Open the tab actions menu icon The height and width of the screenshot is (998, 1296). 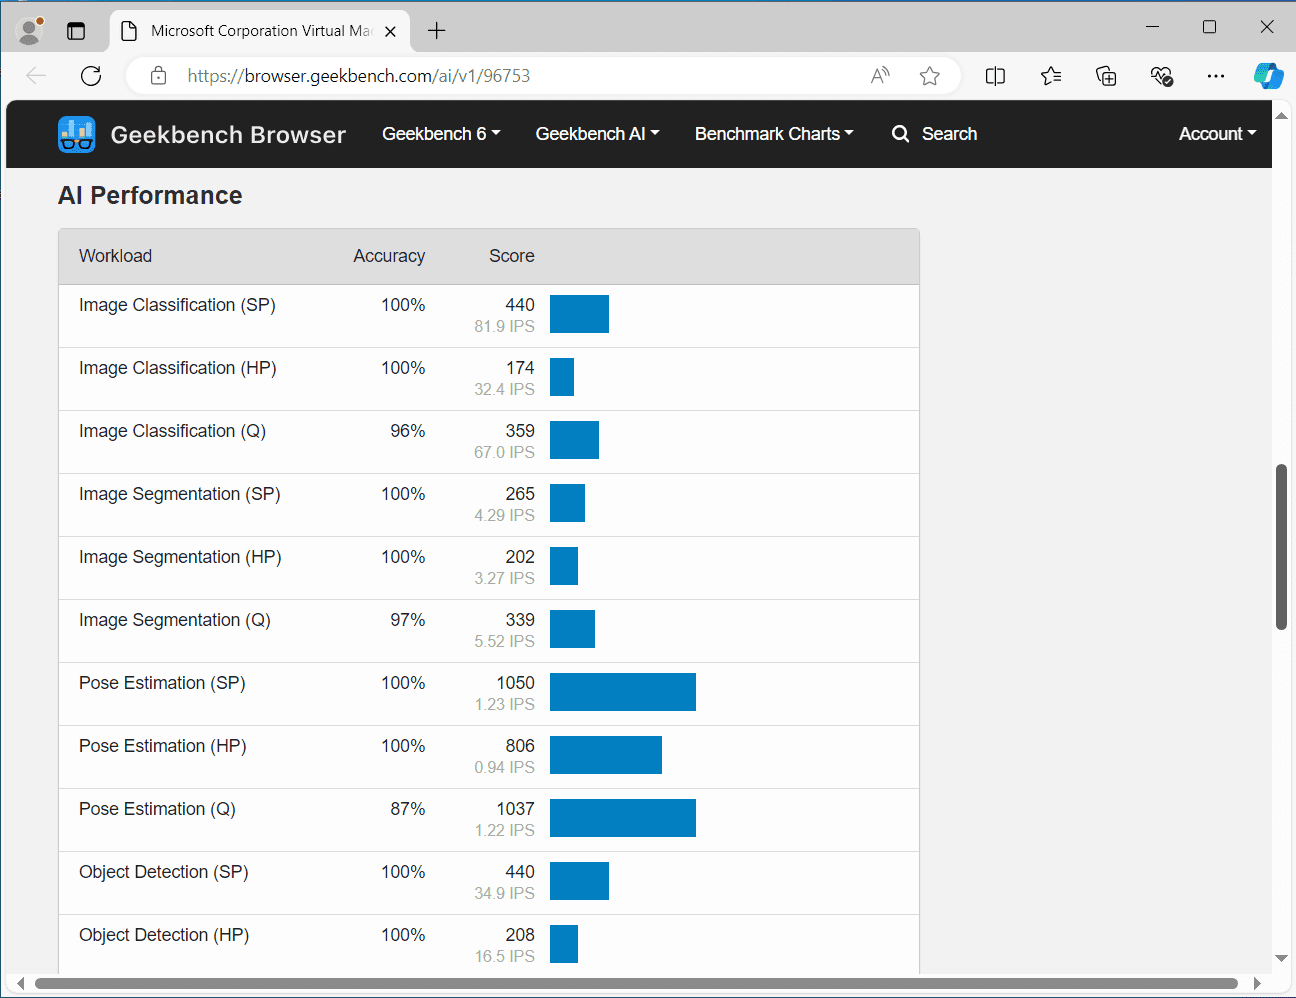click(76, 31)
